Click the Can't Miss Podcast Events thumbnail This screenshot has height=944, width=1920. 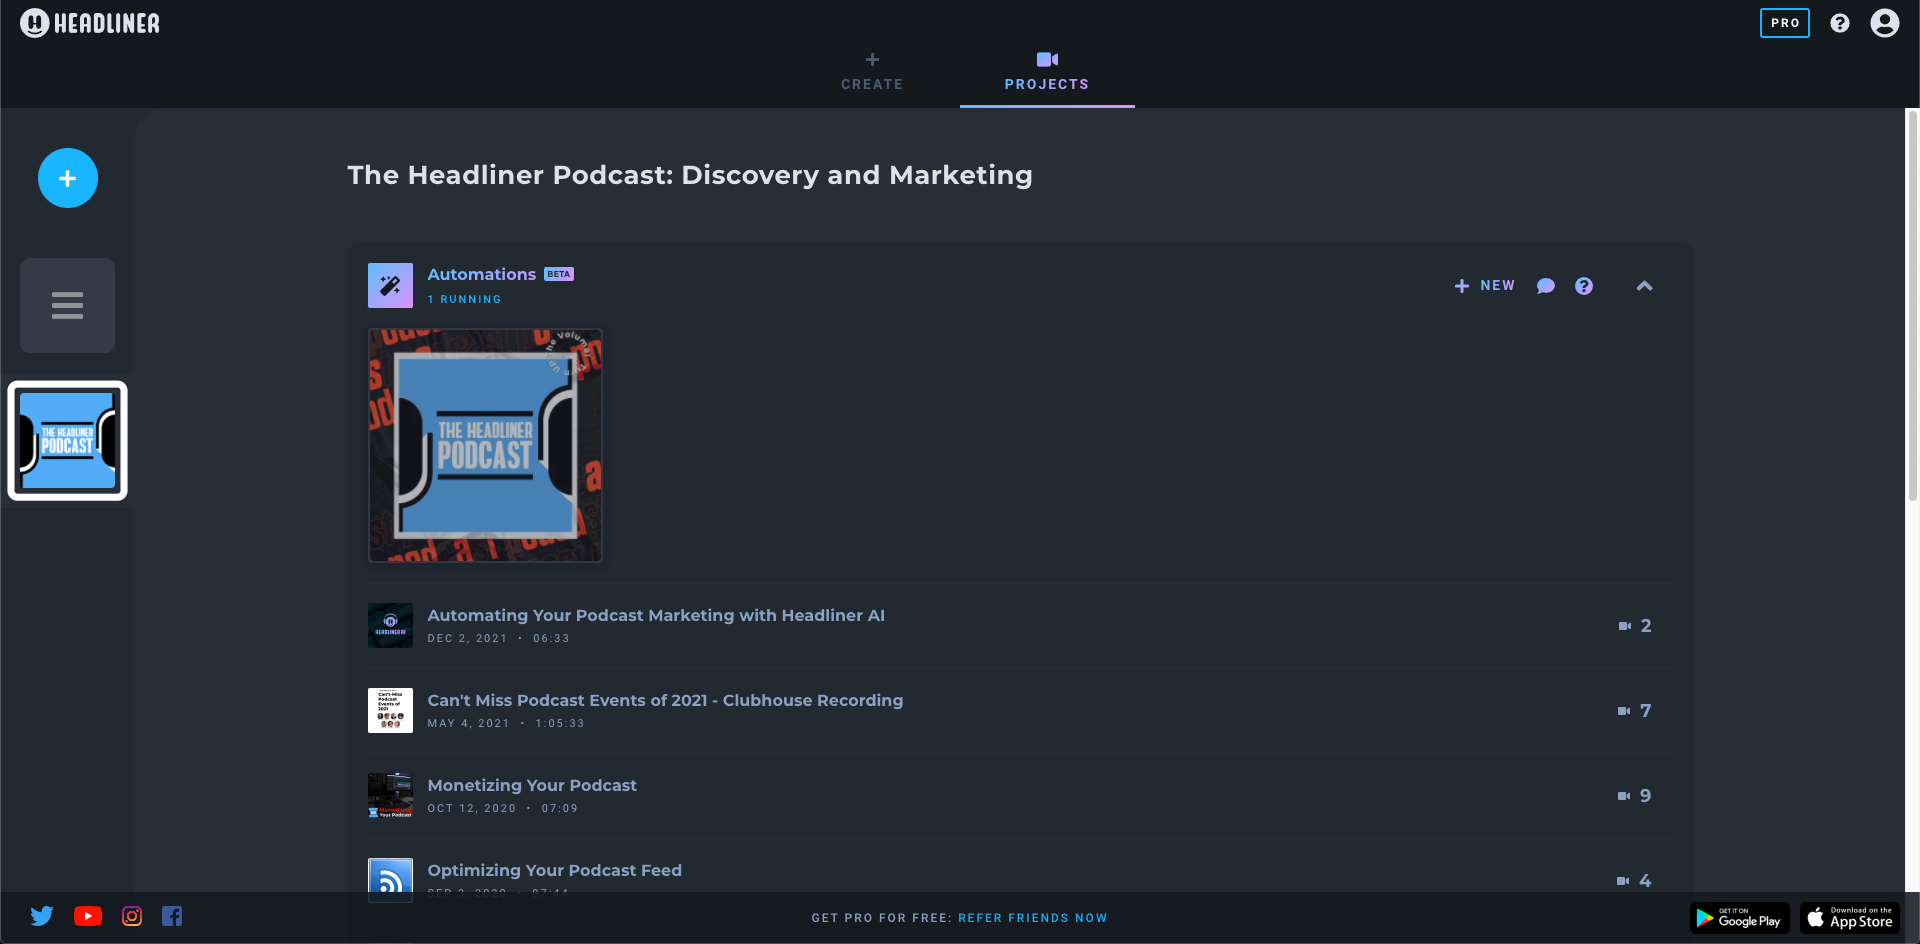pos(390,710)
